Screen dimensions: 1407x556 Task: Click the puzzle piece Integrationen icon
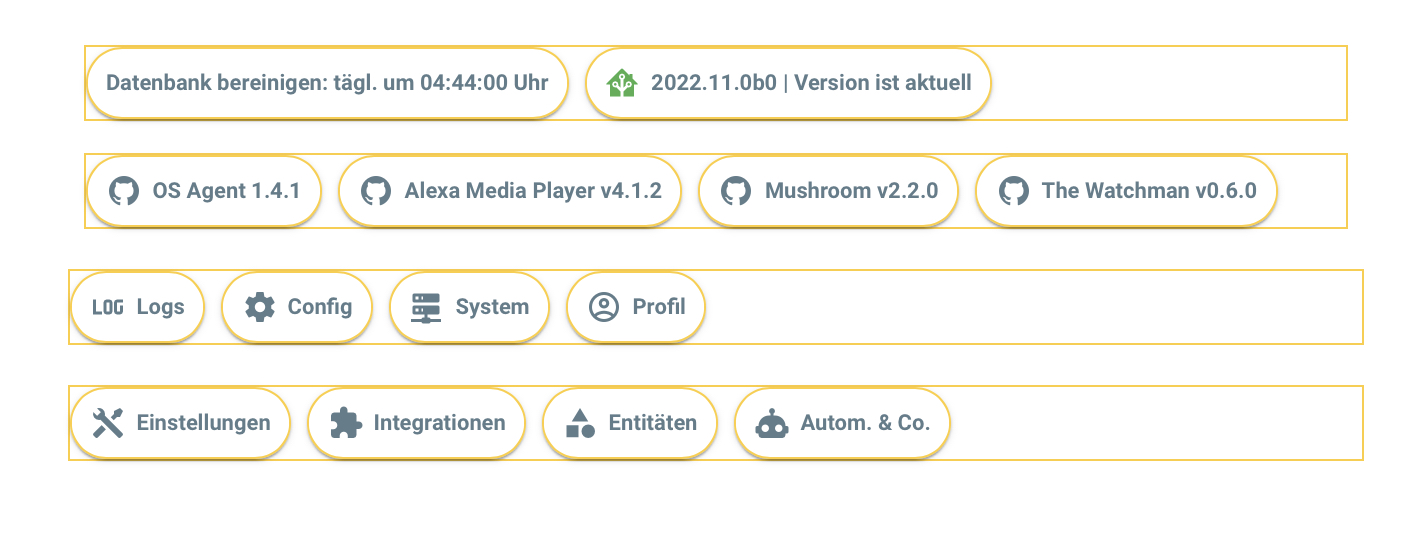click(344, 423)
